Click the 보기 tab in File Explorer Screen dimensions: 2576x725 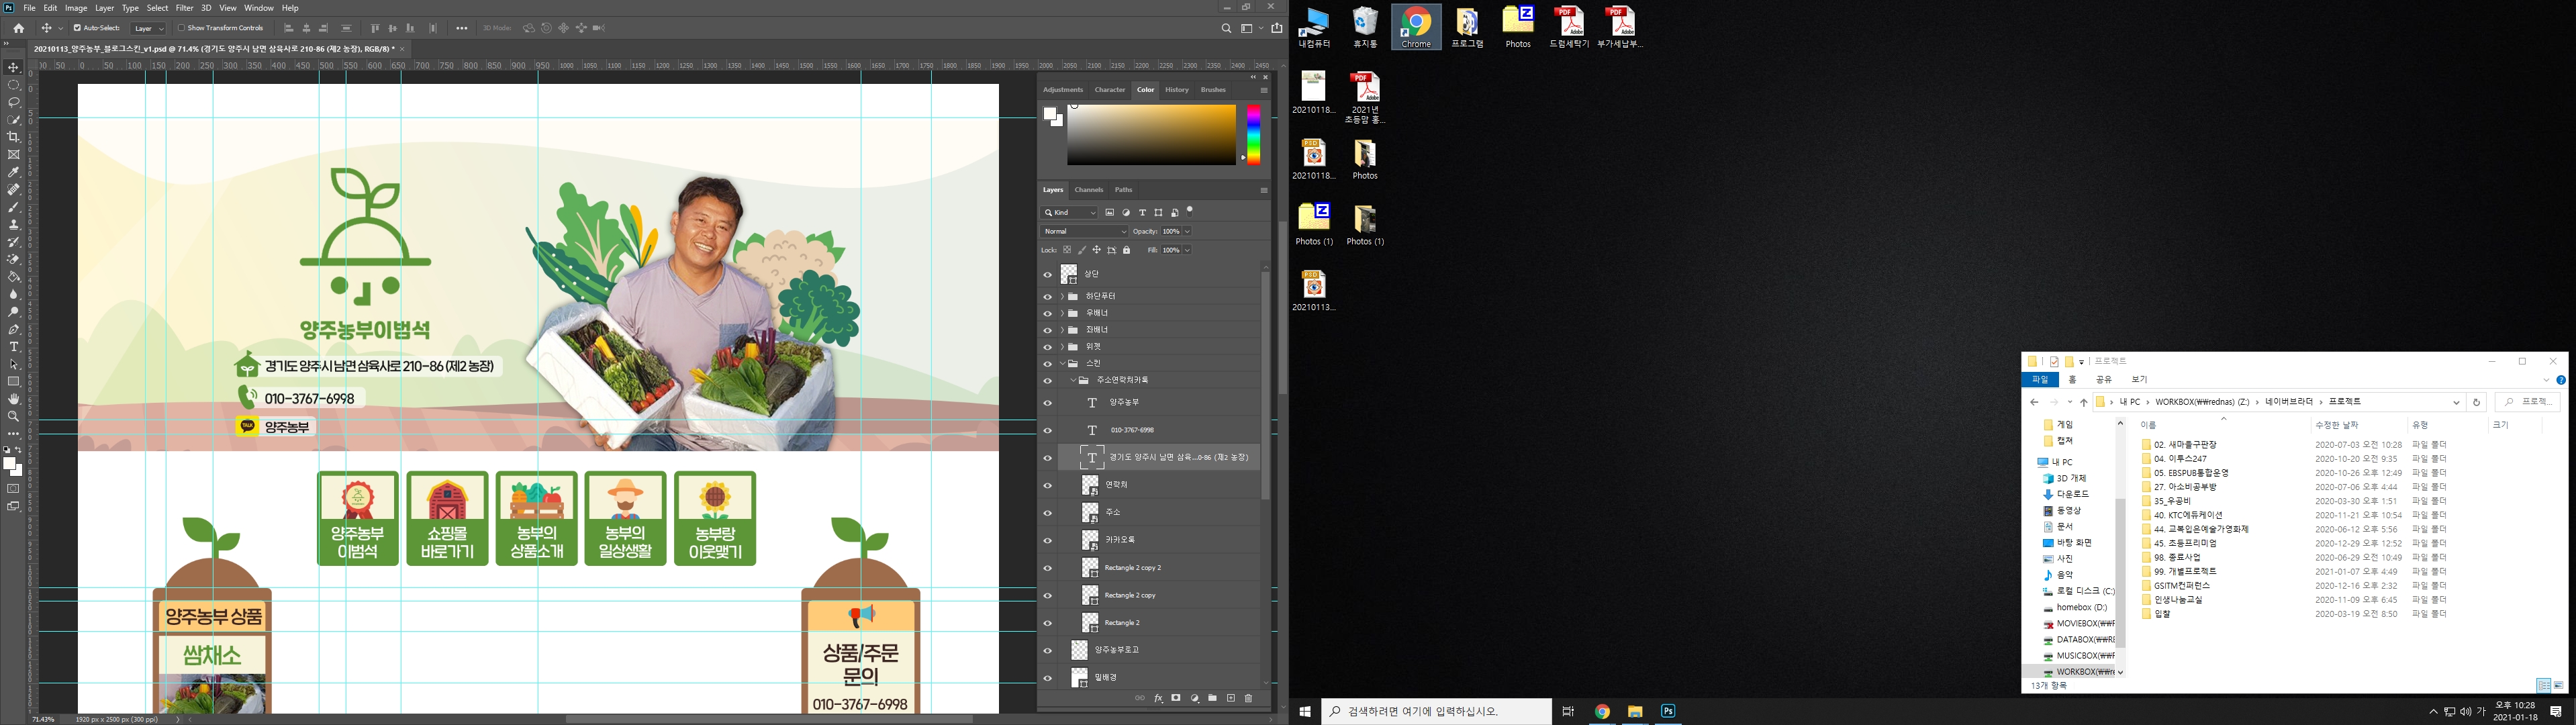point(2139,380)
